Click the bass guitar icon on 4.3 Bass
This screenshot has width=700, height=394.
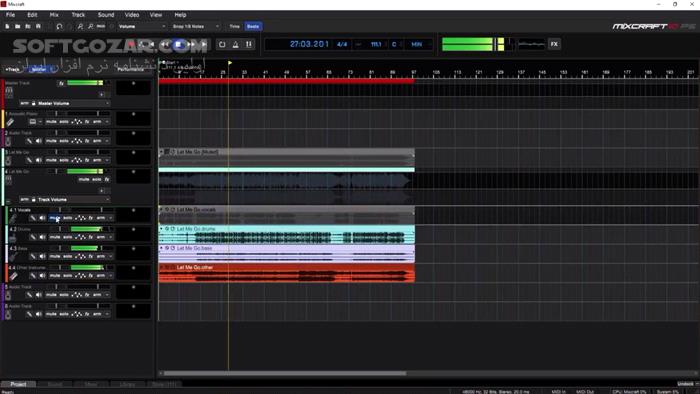[x=12, y=257]
